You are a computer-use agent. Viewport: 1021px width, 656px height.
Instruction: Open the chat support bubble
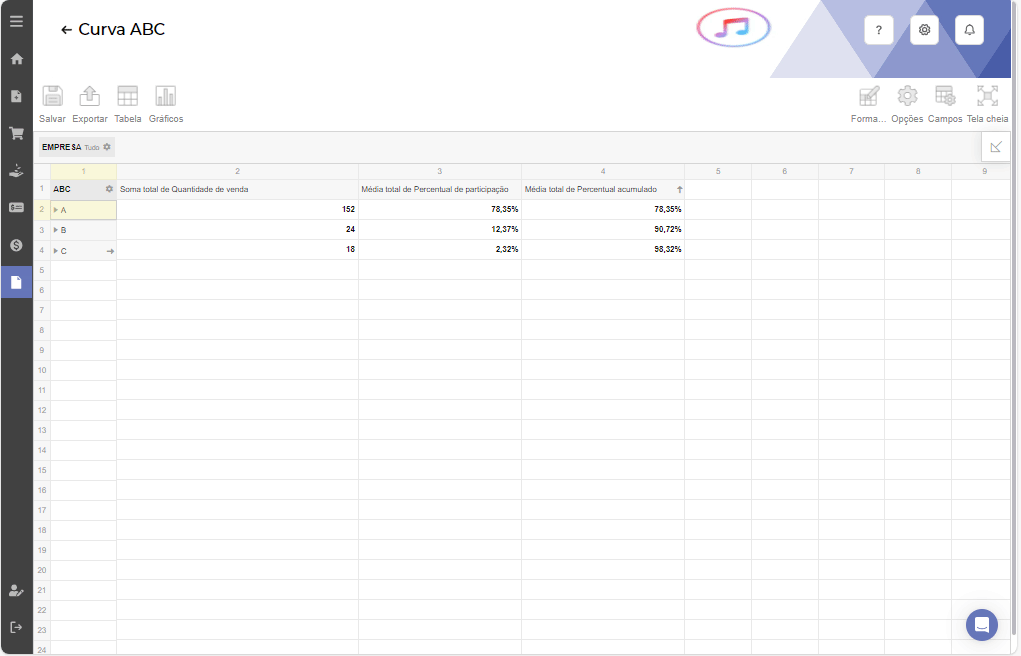coord(982,625)
